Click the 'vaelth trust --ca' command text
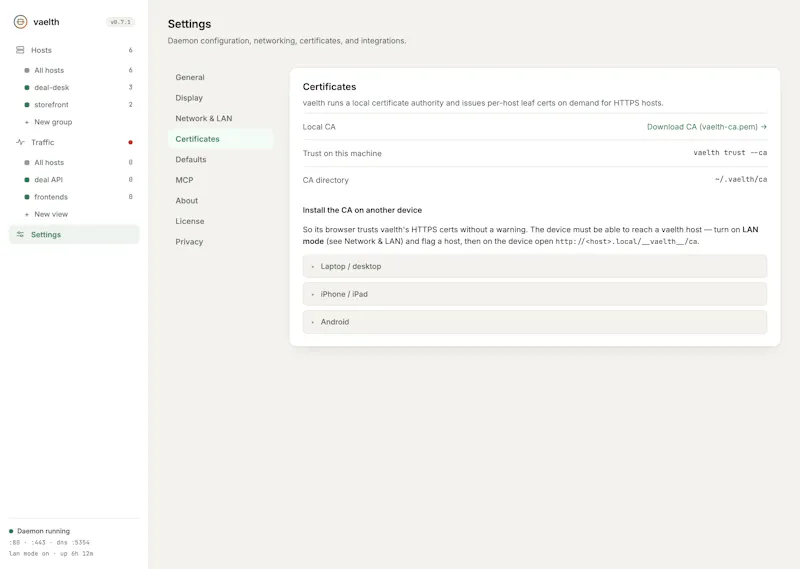Screen dimensions: 800x569 pos(730,153)
